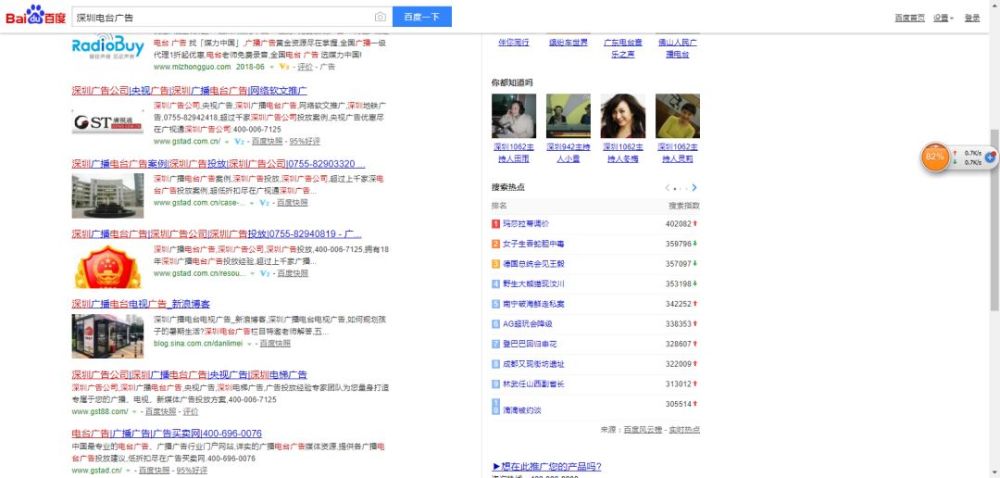The width and height of the screenshot is (1000, 478).
Task: Click the RadioBuy logo image
Action: click(x=108, y=47)
